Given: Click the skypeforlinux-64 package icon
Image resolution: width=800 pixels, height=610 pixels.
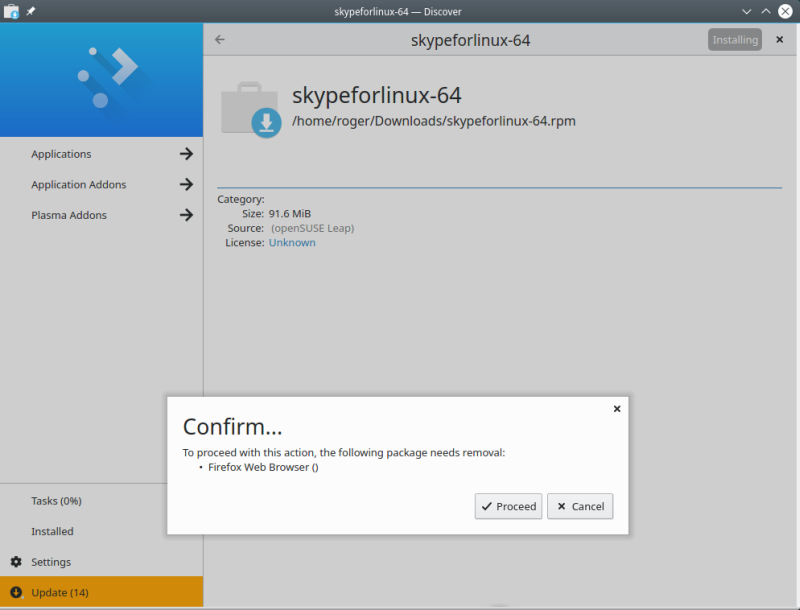Looking at the screenshot, I should click(x=251, y=109).
